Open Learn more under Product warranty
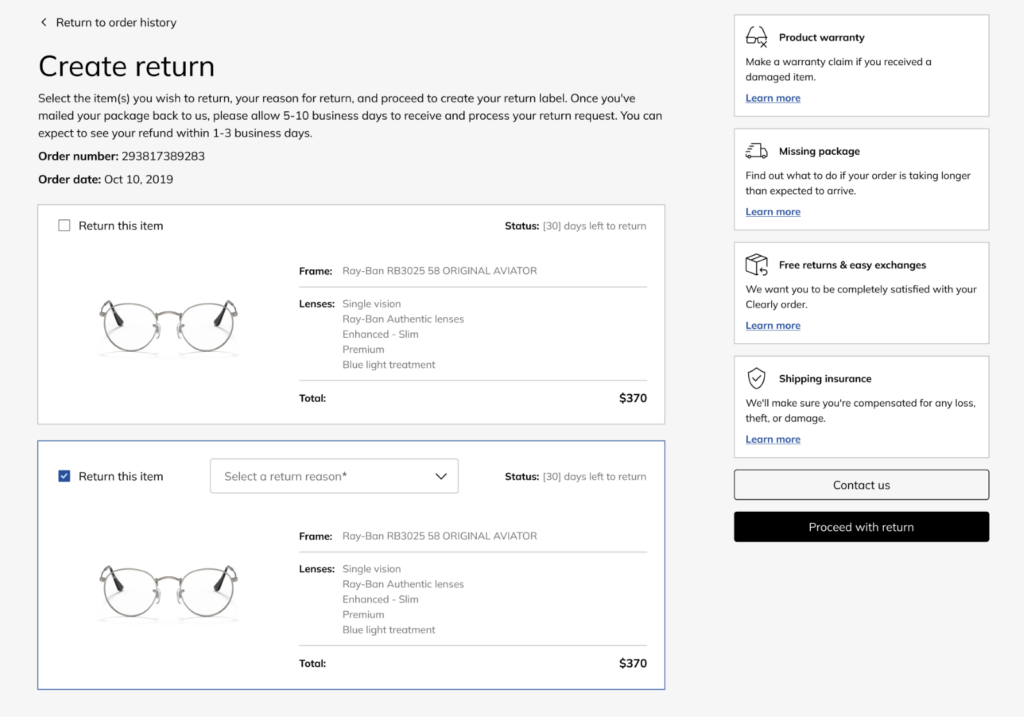Screen dimensions: 1024x717 [x=773, y=98]
